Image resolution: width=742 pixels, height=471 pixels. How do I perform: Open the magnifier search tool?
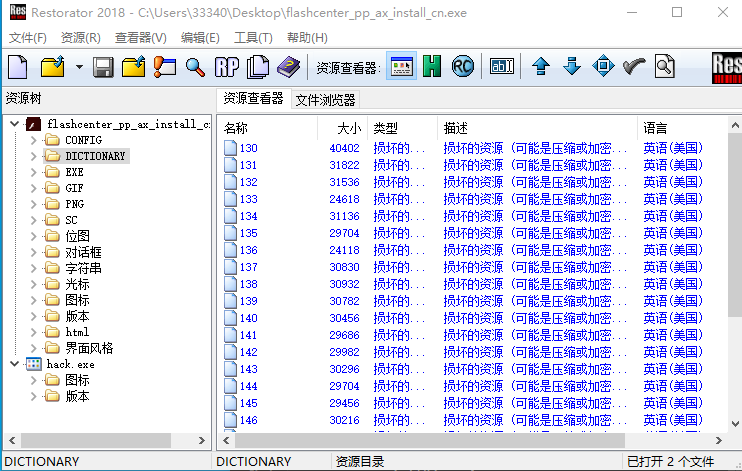(195, 67)
